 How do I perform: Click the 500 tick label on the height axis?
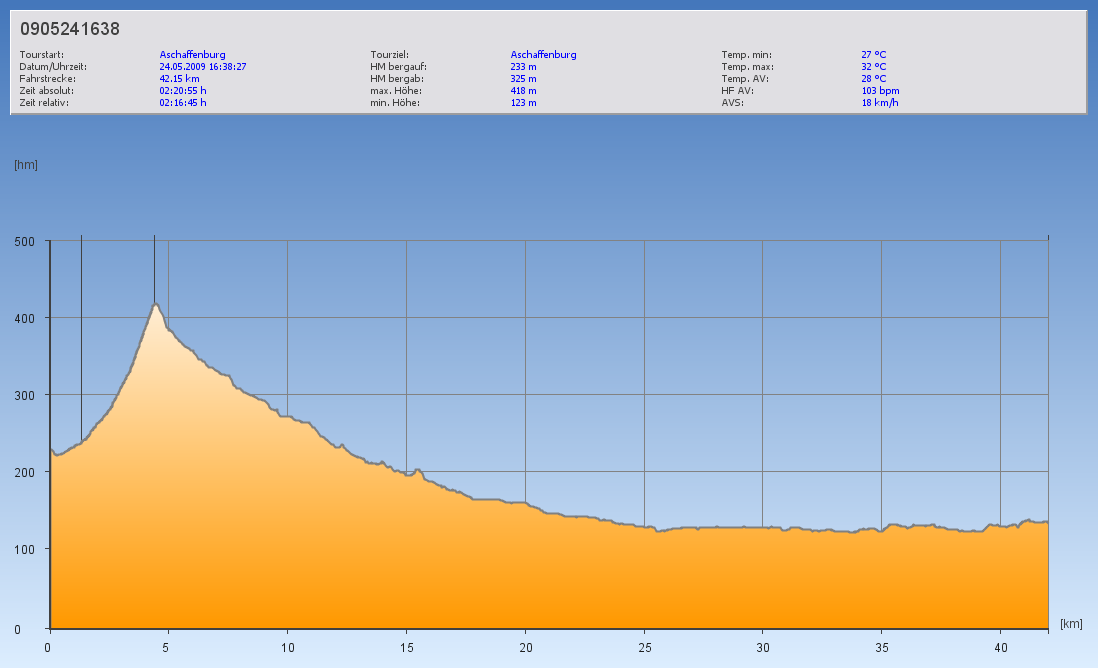(24, 241)
